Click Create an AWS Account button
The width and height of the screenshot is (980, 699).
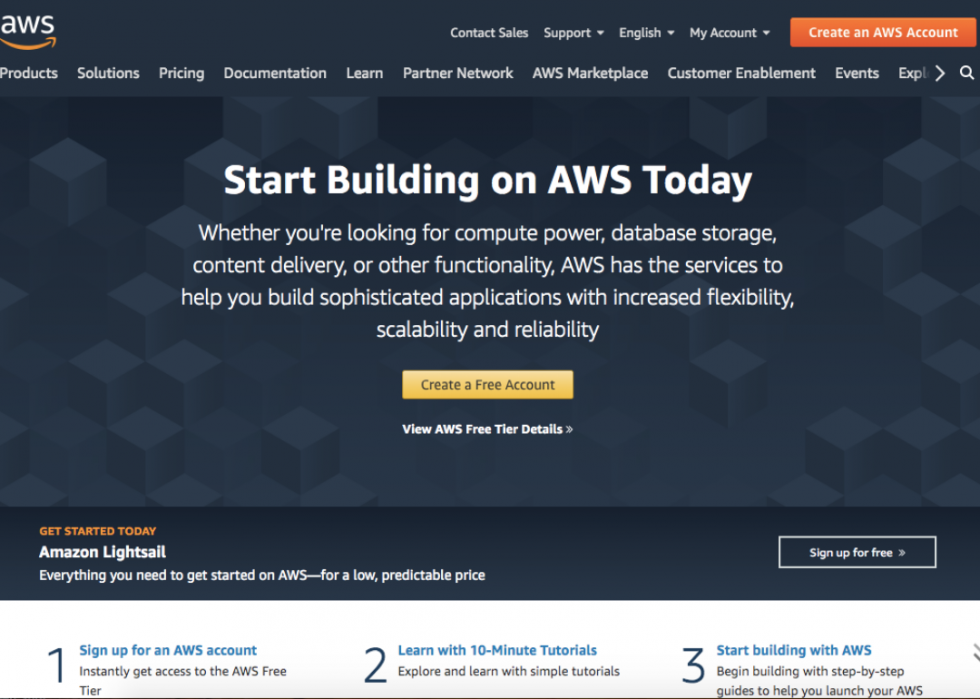pos(882,32)
